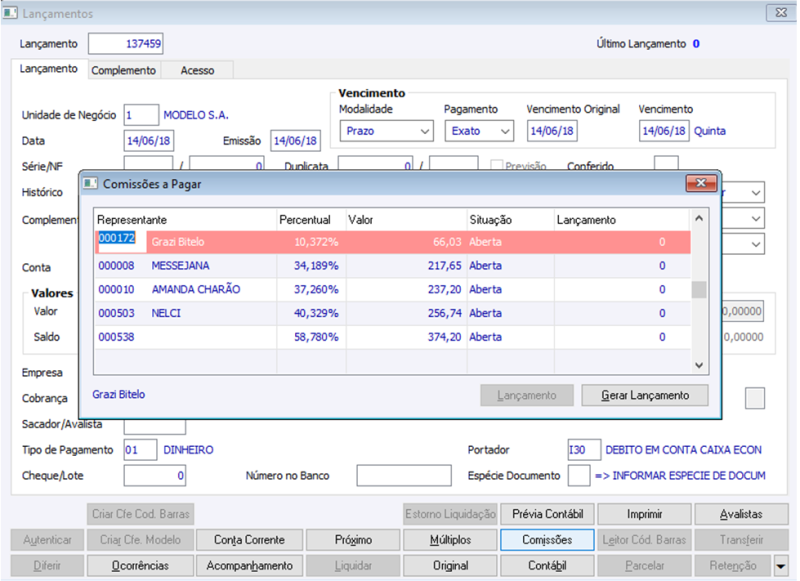The width and height of the screenshot is (800, 581).
Task: Open the Avalistas button
Action: click(740, 514)
